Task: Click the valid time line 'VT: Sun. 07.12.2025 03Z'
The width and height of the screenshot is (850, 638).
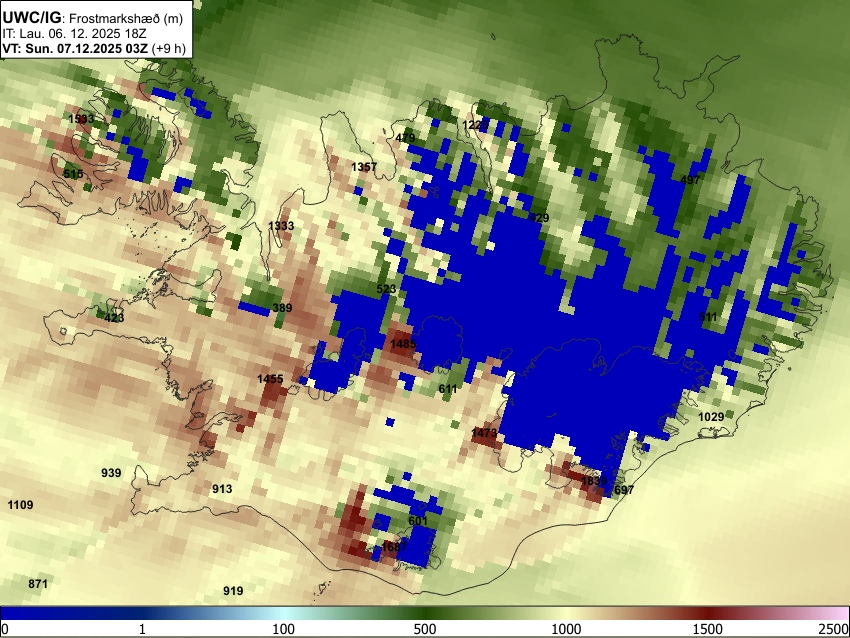Action: pos(75,48)
